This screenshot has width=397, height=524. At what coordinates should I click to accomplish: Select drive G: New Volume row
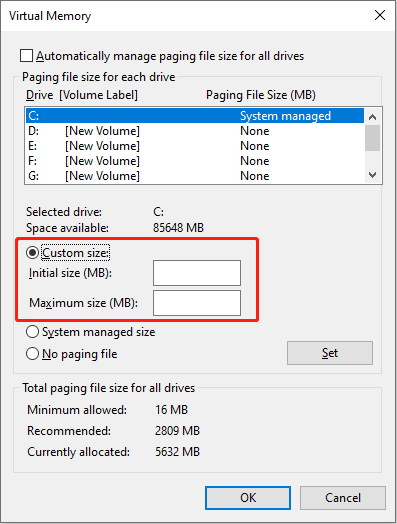click(195, 176)
